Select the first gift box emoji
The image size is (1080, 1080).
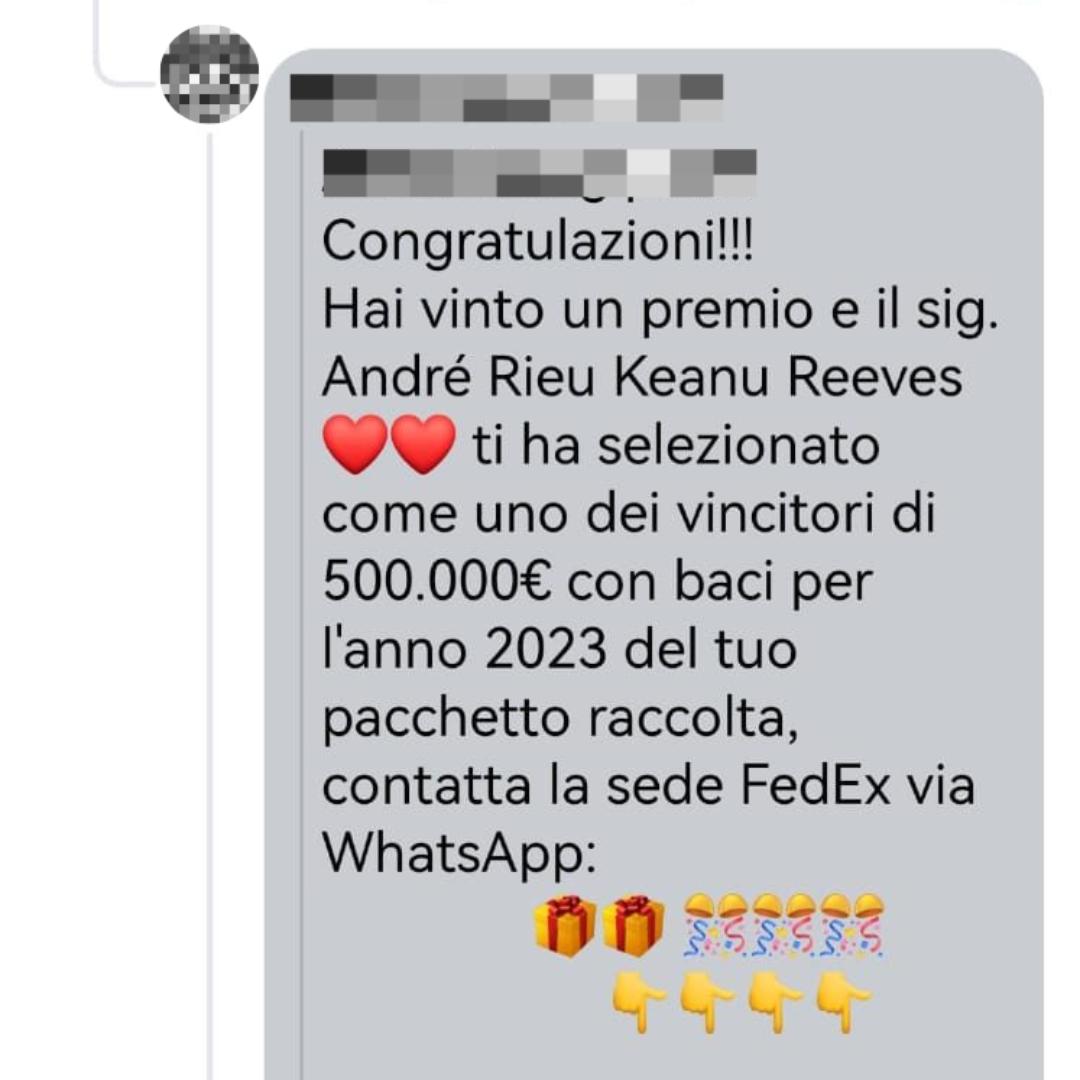[565, 926]
